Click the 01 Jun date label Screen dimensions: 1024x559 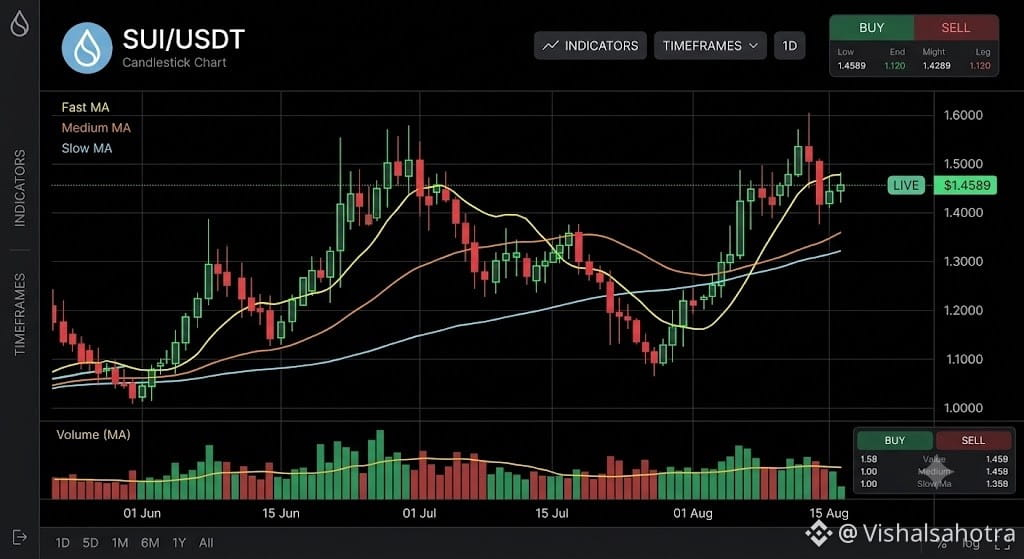(x=142, y=513)
